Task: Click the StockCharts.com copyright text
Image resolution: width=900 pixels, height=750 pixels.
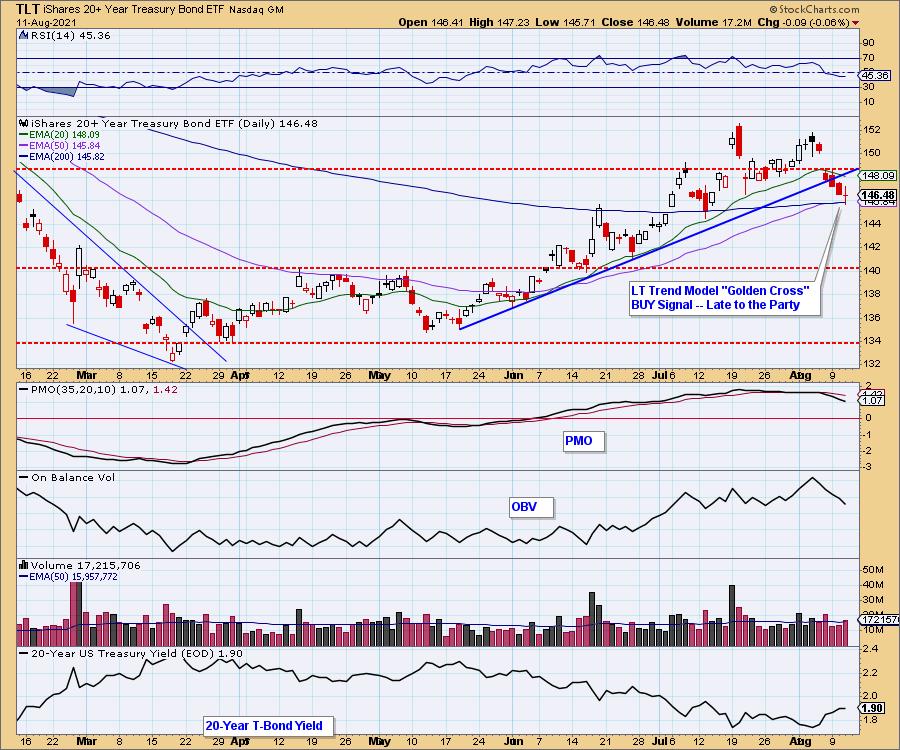Action: pos(814,9)
